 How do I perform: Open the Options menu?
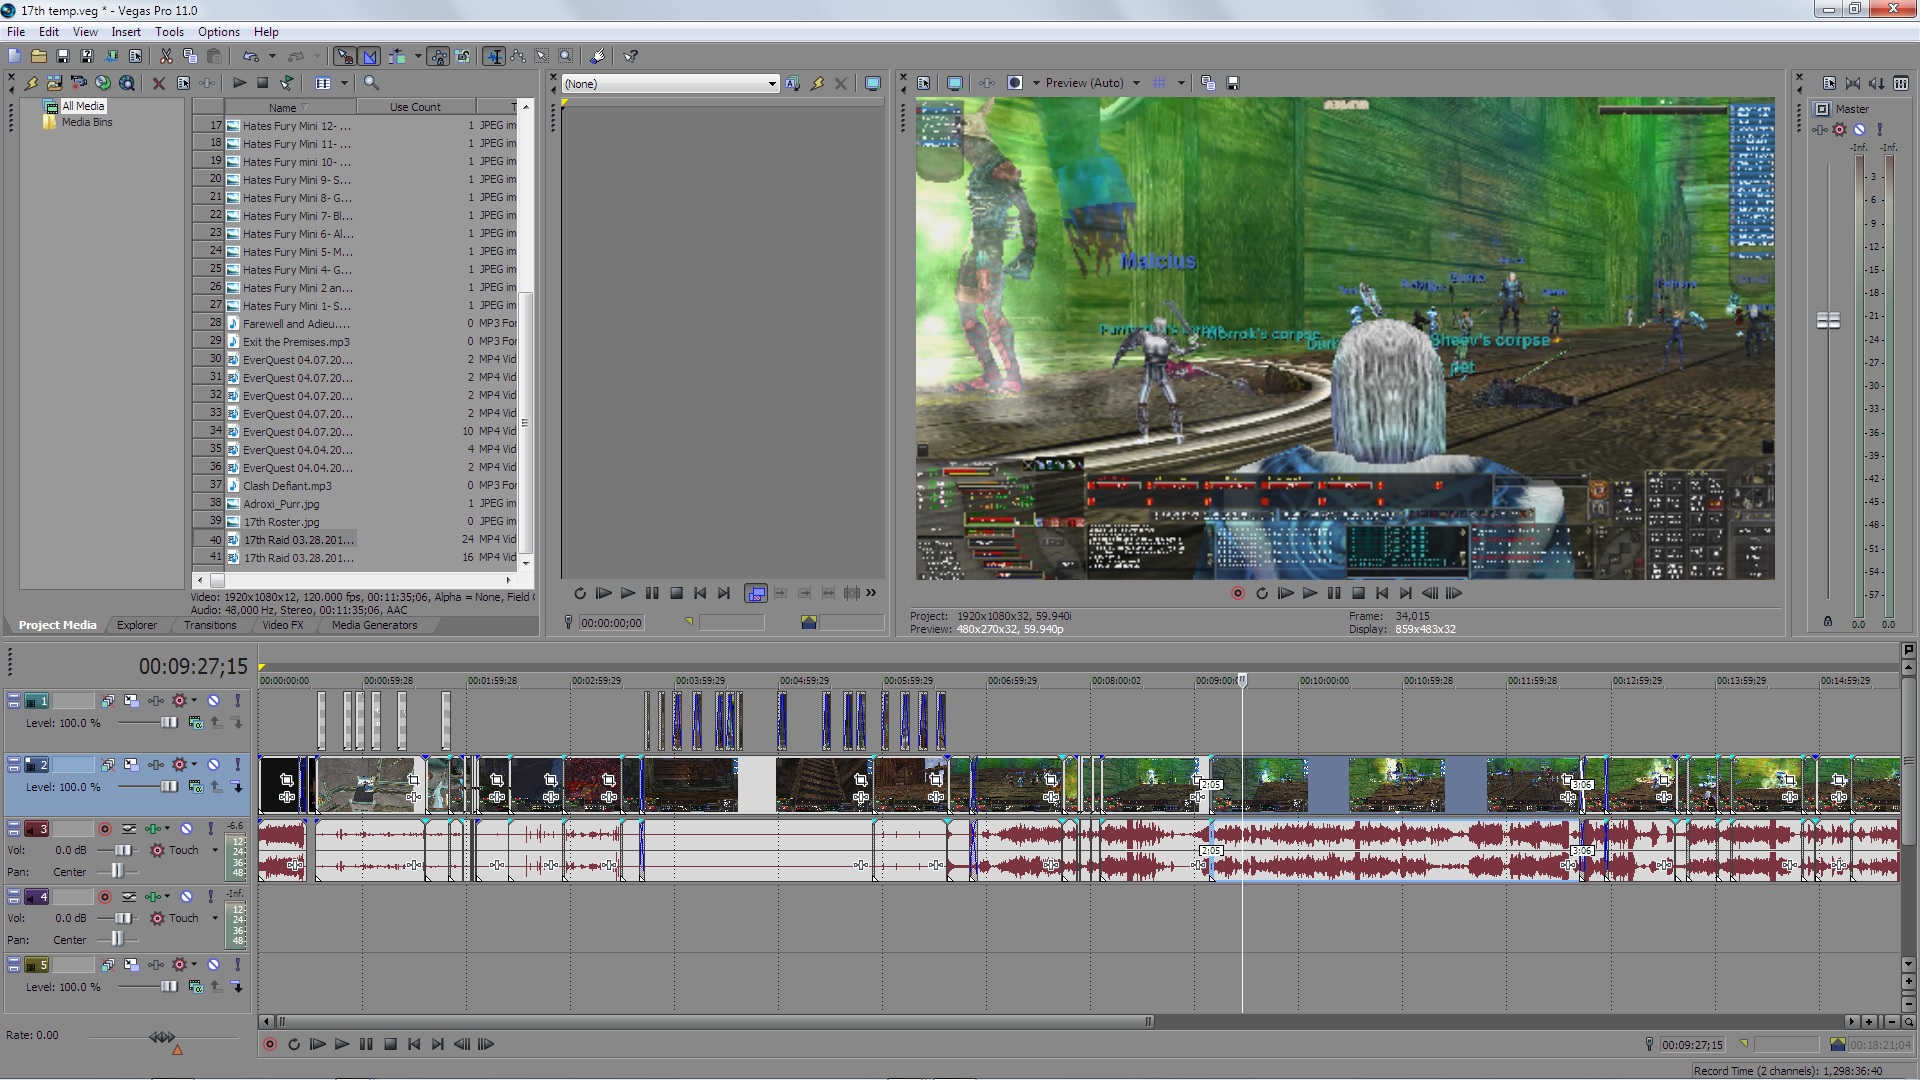pyautogui.click(x=218, y=32)
